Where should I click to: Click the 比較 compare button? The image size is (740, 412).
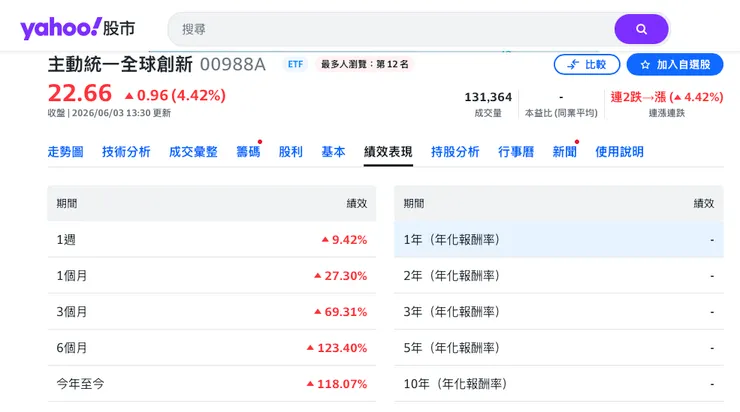pyautogui.click(x=587, y=65)
